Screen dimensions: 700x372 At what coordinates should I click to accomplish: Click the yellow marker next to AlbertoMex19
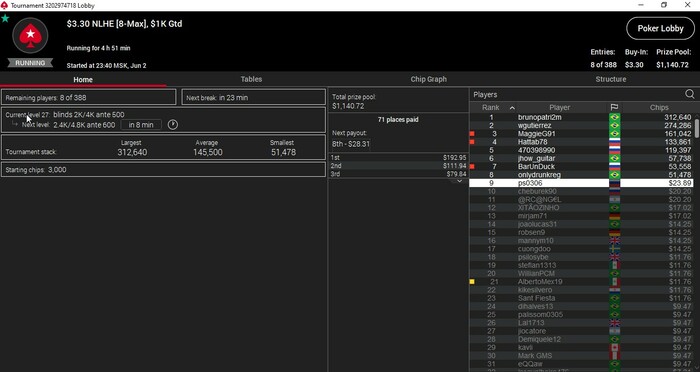[472, 282]
